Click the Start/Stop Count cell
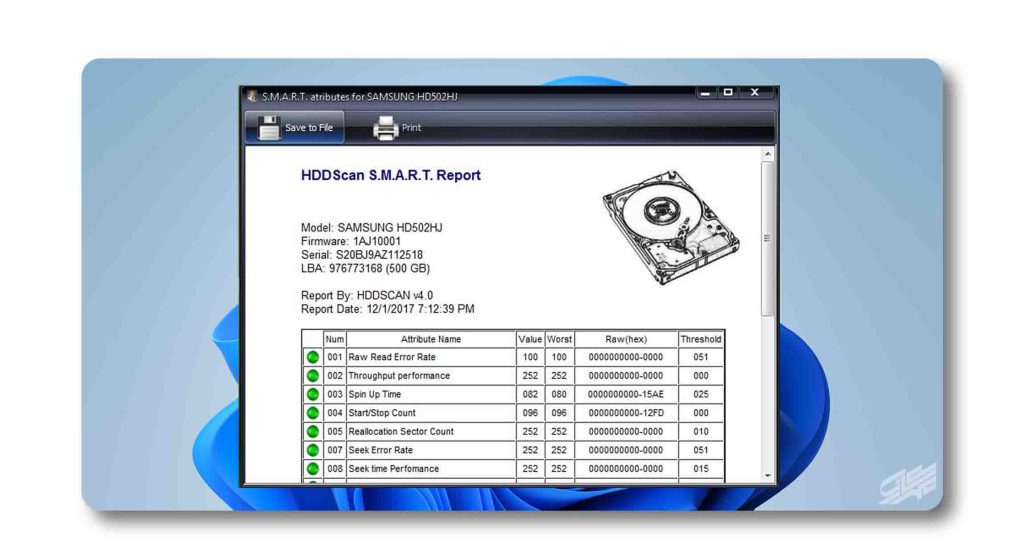Viewport: 1024px width, 557px height. click(431, 413)
